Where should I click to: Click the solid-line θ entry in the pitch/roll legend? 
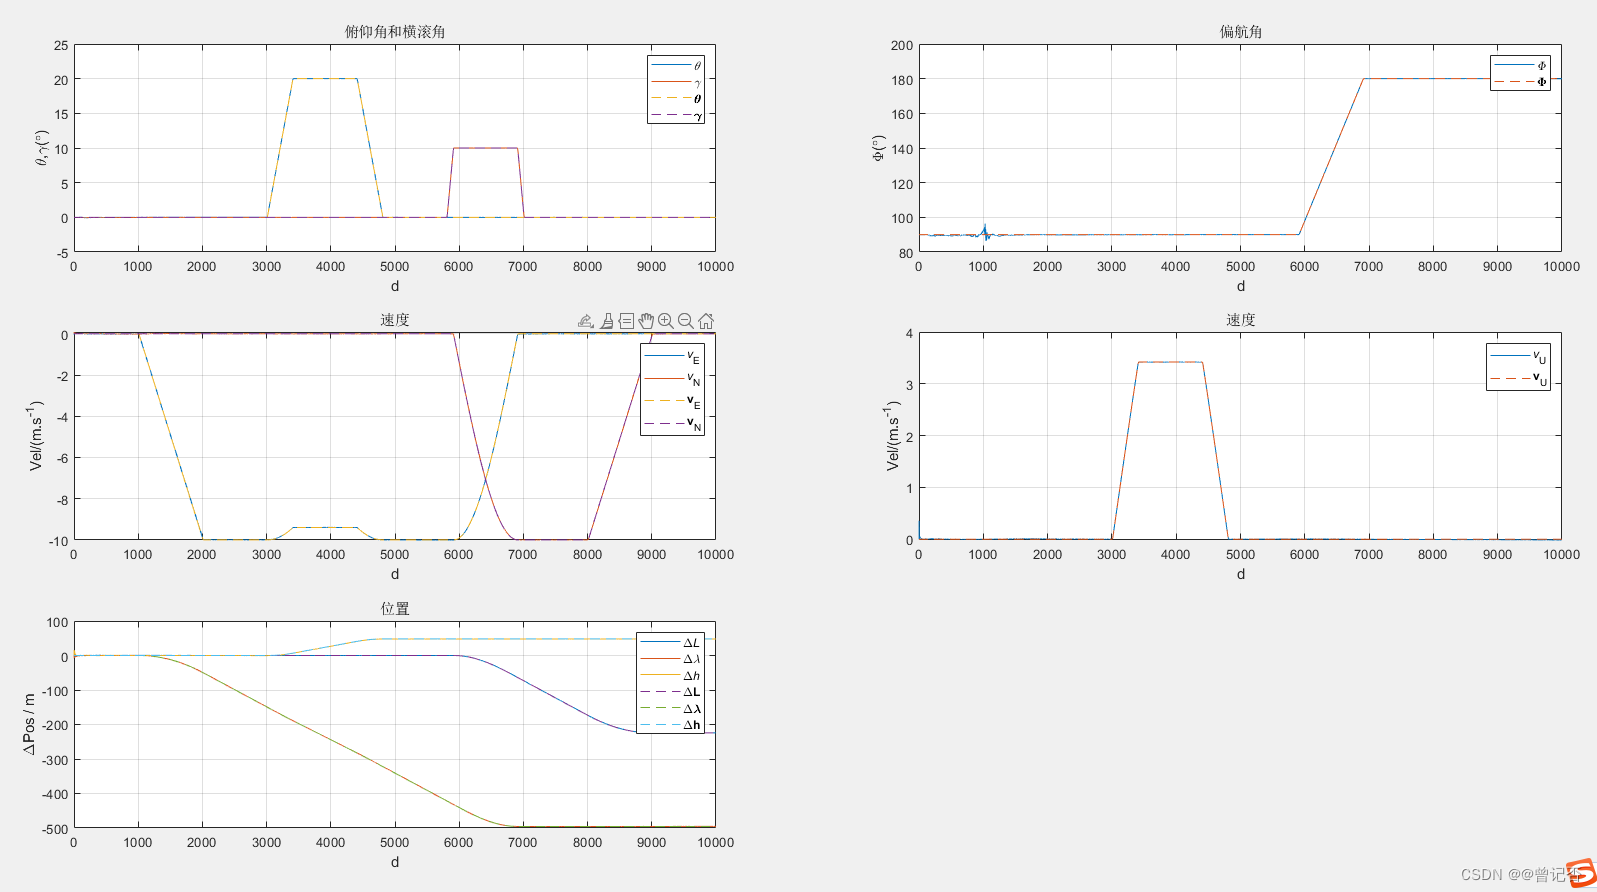click(676, 66)
